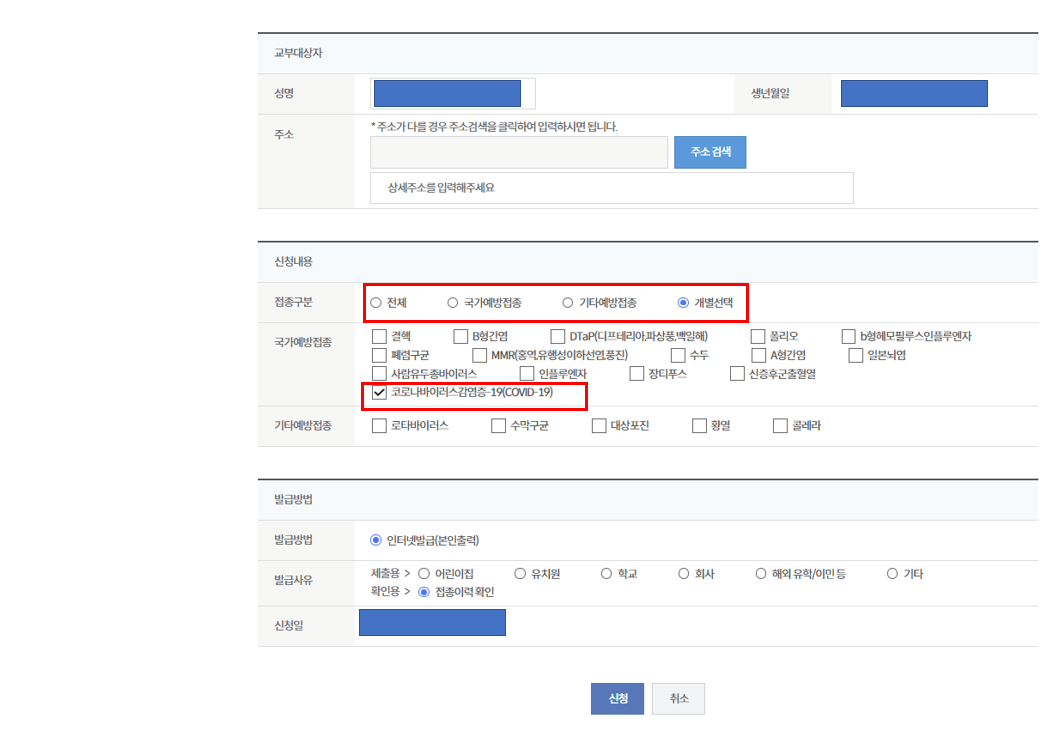Check the 수두 checkbox
This screenshot has width=1061, height=736.
point(678,355)
